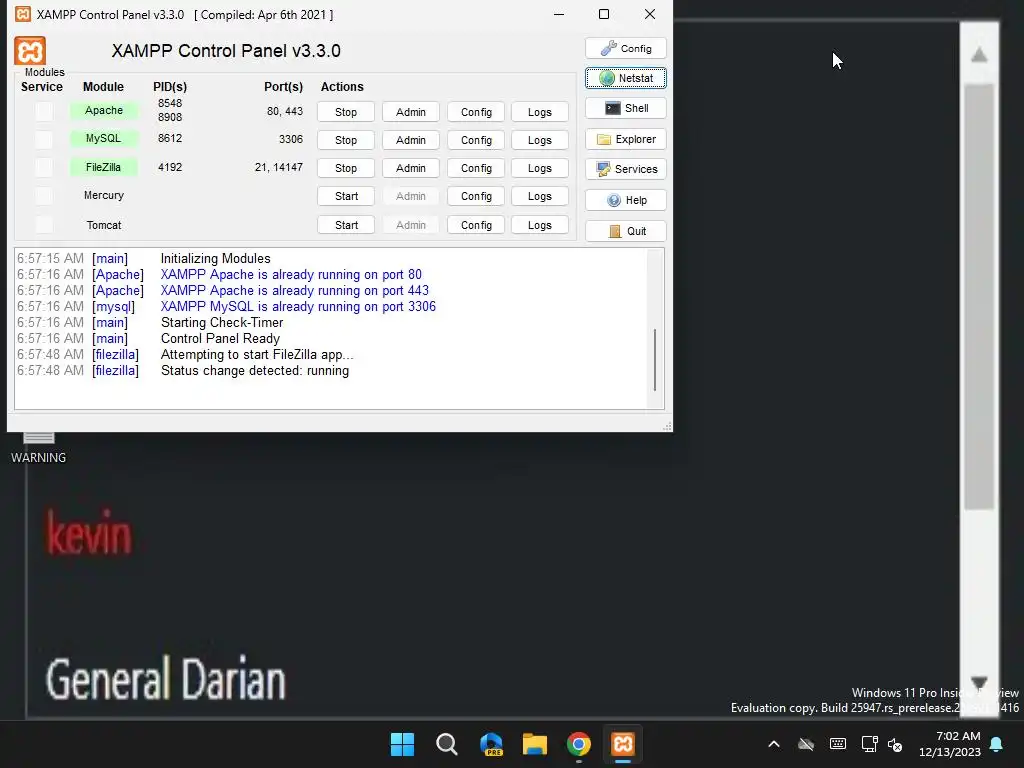Open Apache Admin page

tap(411, 112)
